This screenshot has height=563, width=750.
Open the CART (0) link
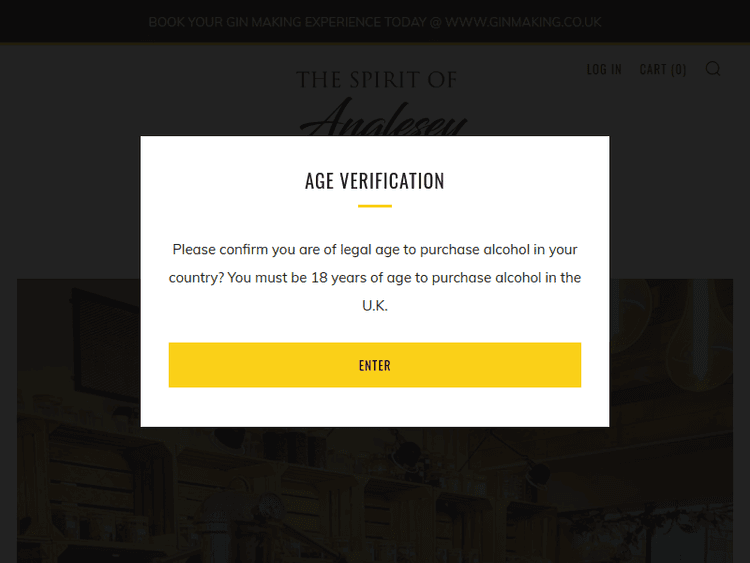pyautogui.click(x=663, y=69)
